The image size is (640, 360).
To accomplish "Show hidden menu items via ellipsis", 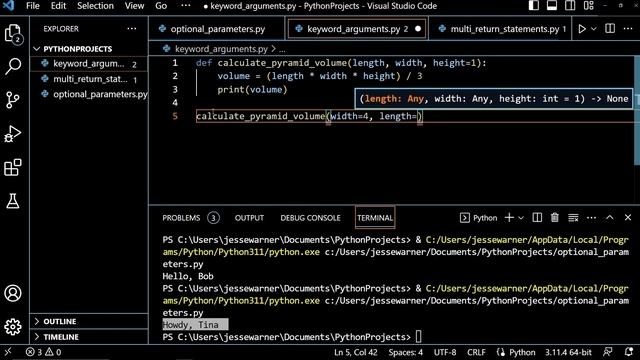I will tap(186, 6).
